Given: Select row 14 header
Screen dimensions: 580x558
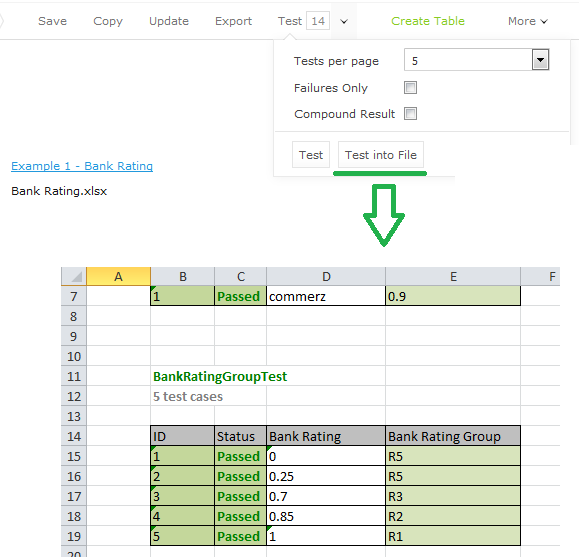Looking at the screenshot, I should click(x=74, y=436).
